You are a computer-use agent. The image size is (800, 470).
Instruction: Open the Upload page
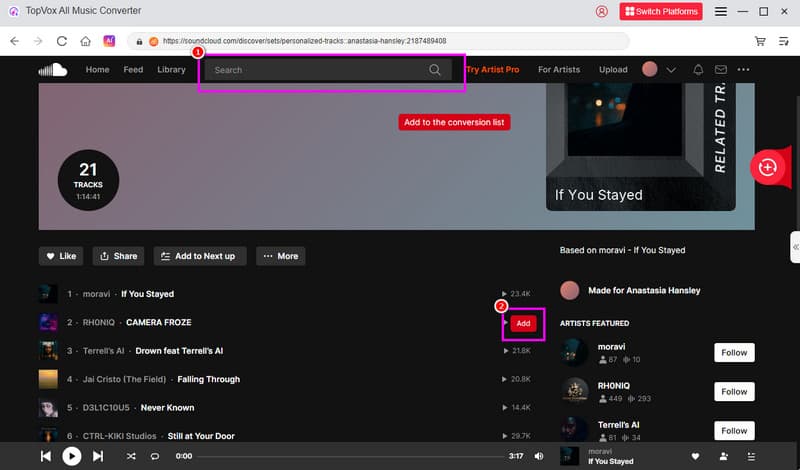click(613, 69)
